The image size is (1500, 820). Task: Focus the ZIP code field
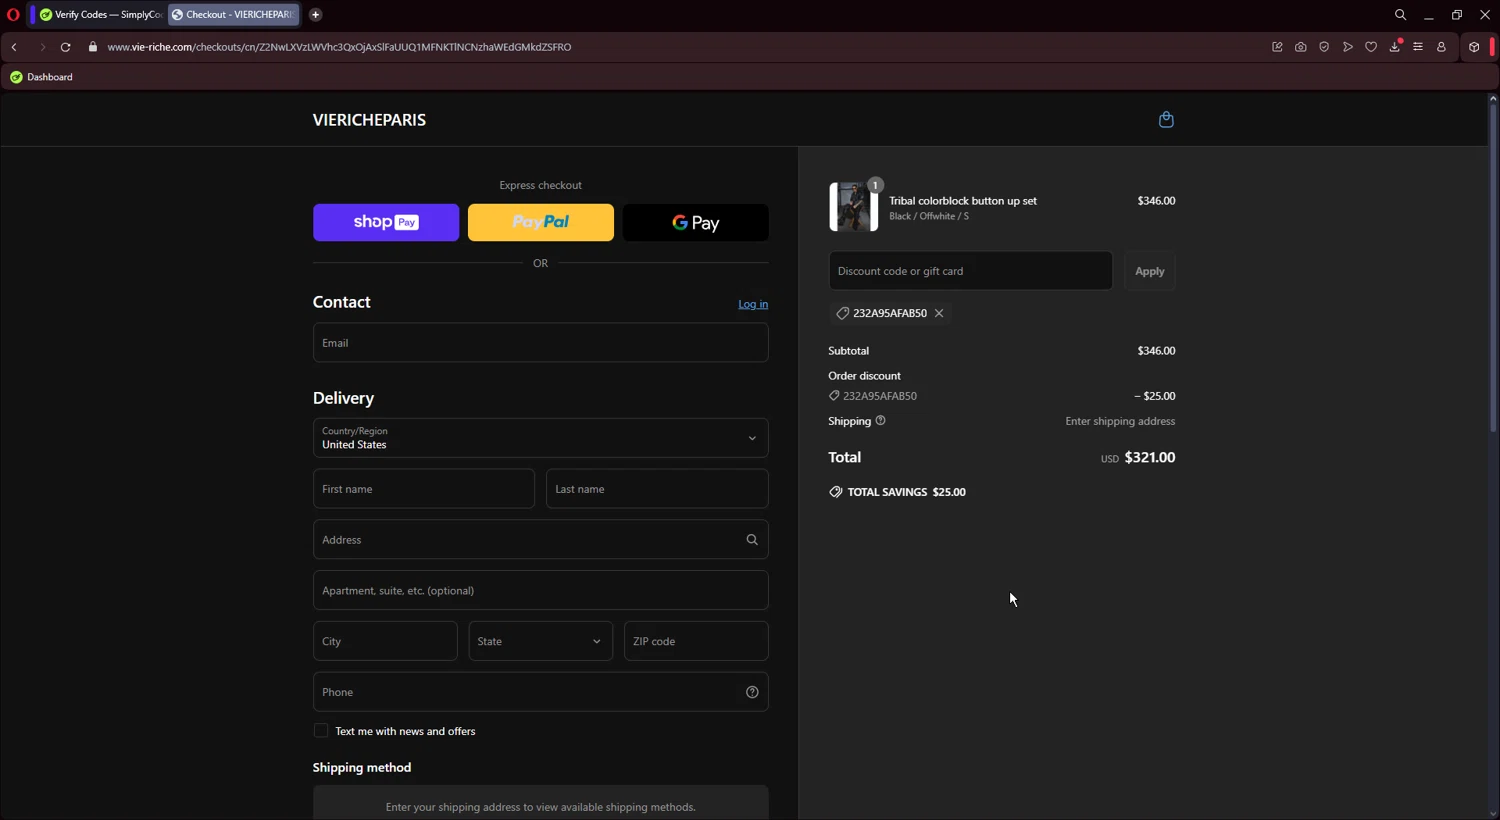pos(696,641)
